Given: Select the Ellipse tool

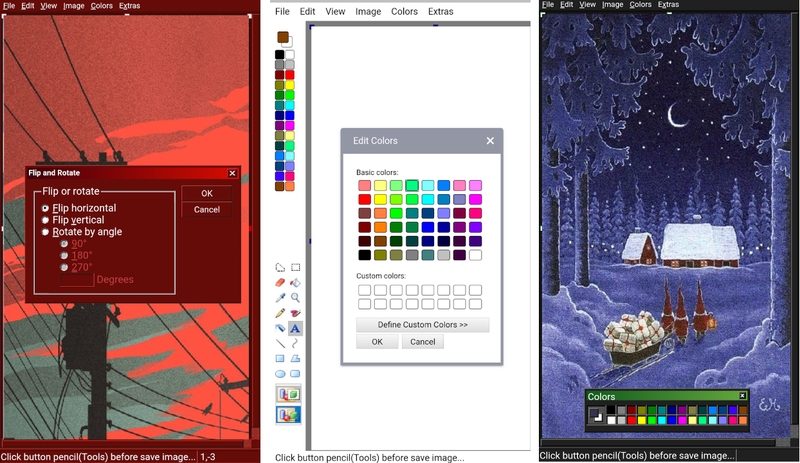Looking at the screenshot, I should coord(280,374).
